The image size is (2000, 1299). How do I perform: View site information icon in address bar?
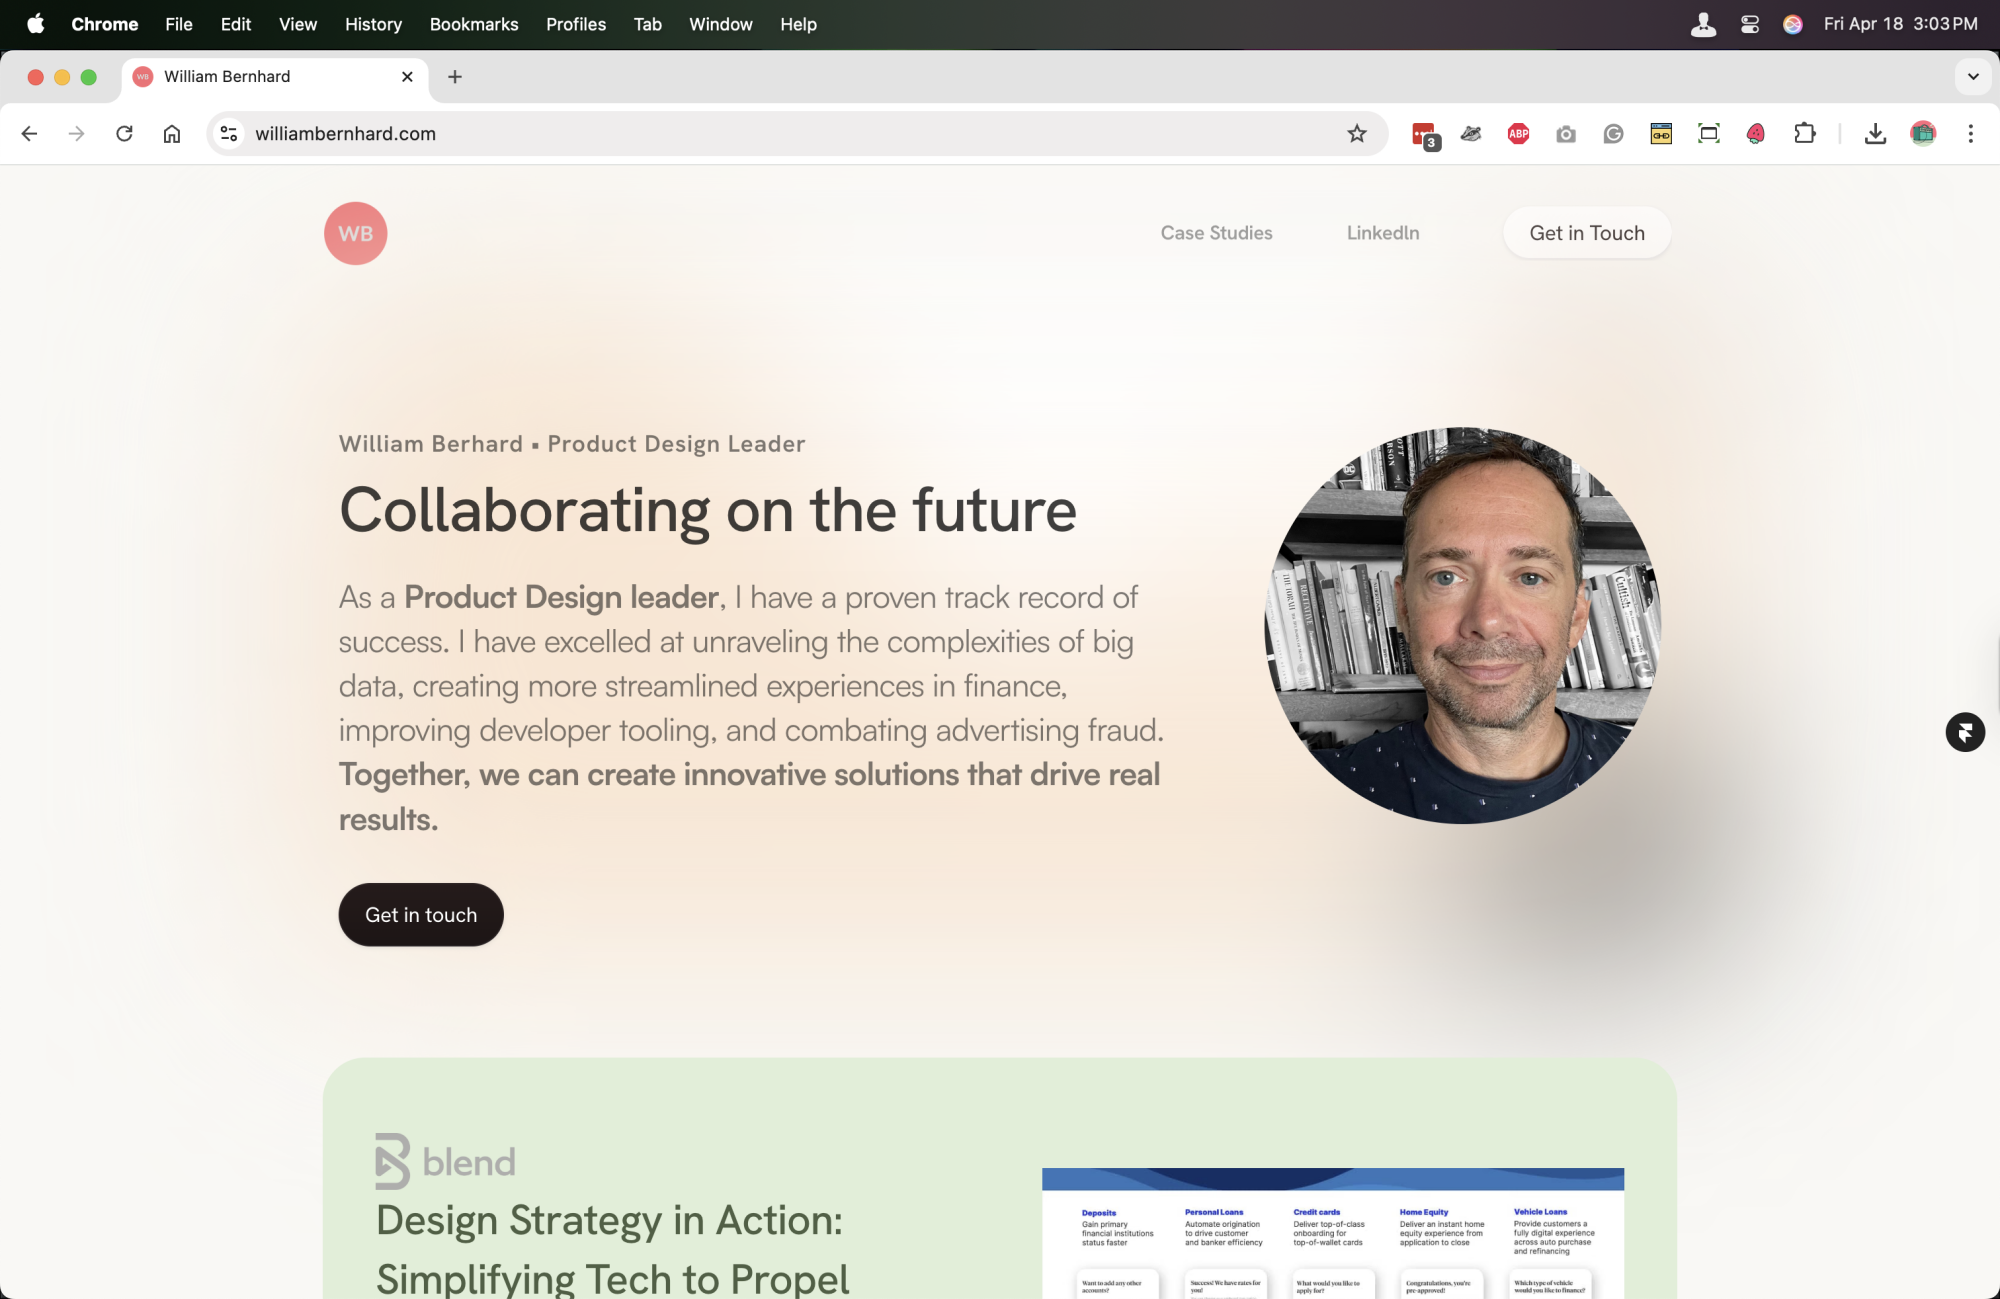click(229, 133)
